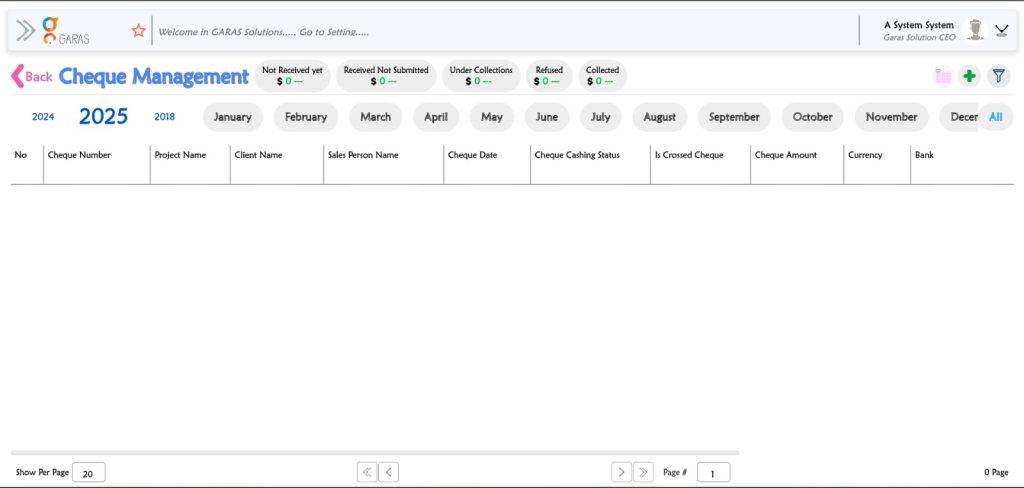The width and height of the screenshot is (1024, 488).
Task: Click the orange favorite star icon
Action: (x=139, y=31)
